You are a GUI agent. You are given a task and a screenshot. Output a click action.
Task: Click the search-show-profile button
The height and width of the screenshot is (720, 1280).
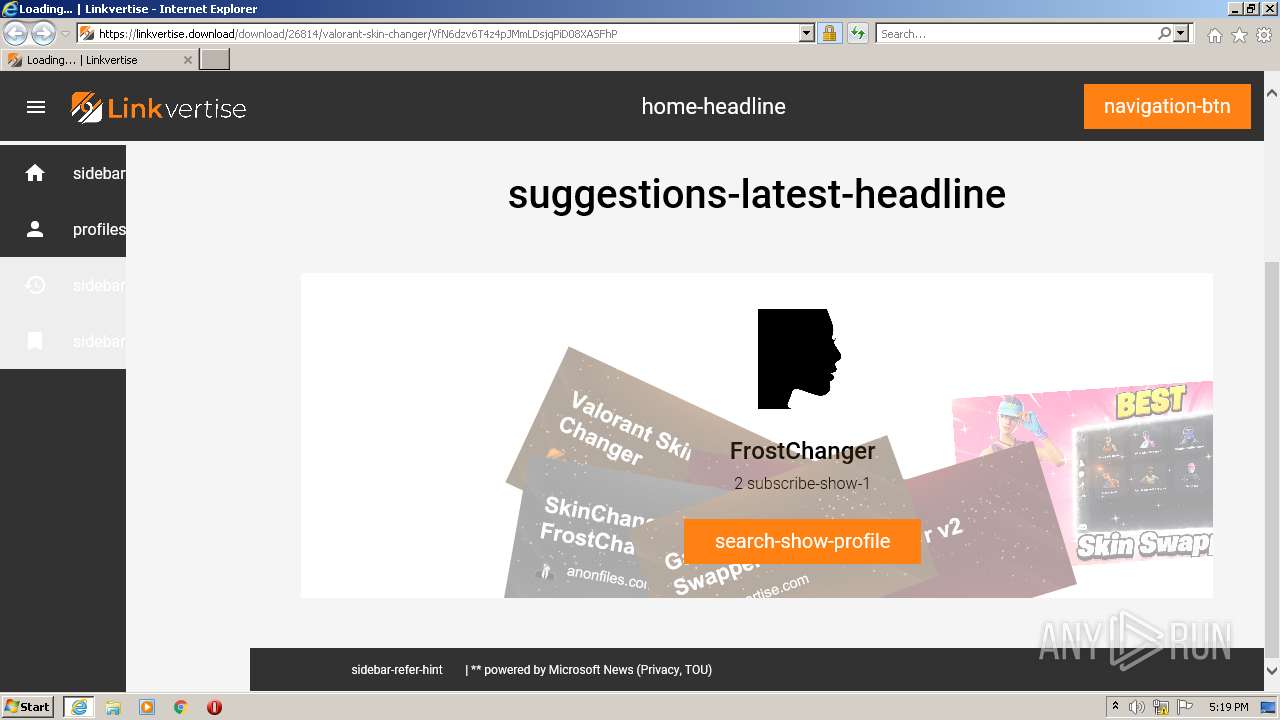pos(802,541)
